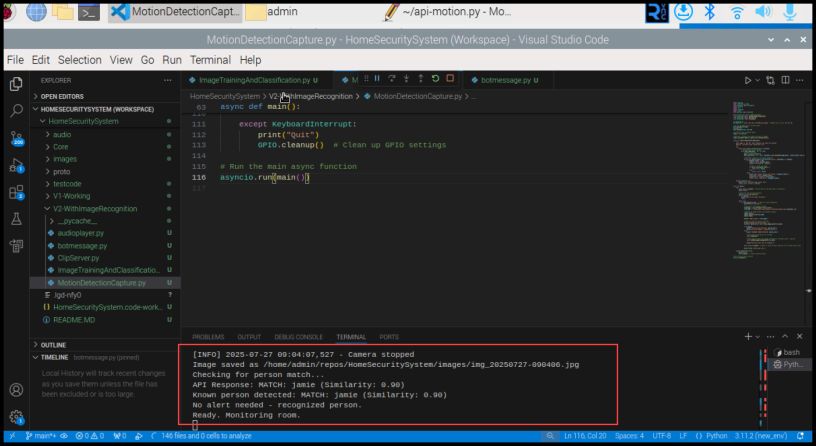Click main* branch in status bar

[41, 436]
